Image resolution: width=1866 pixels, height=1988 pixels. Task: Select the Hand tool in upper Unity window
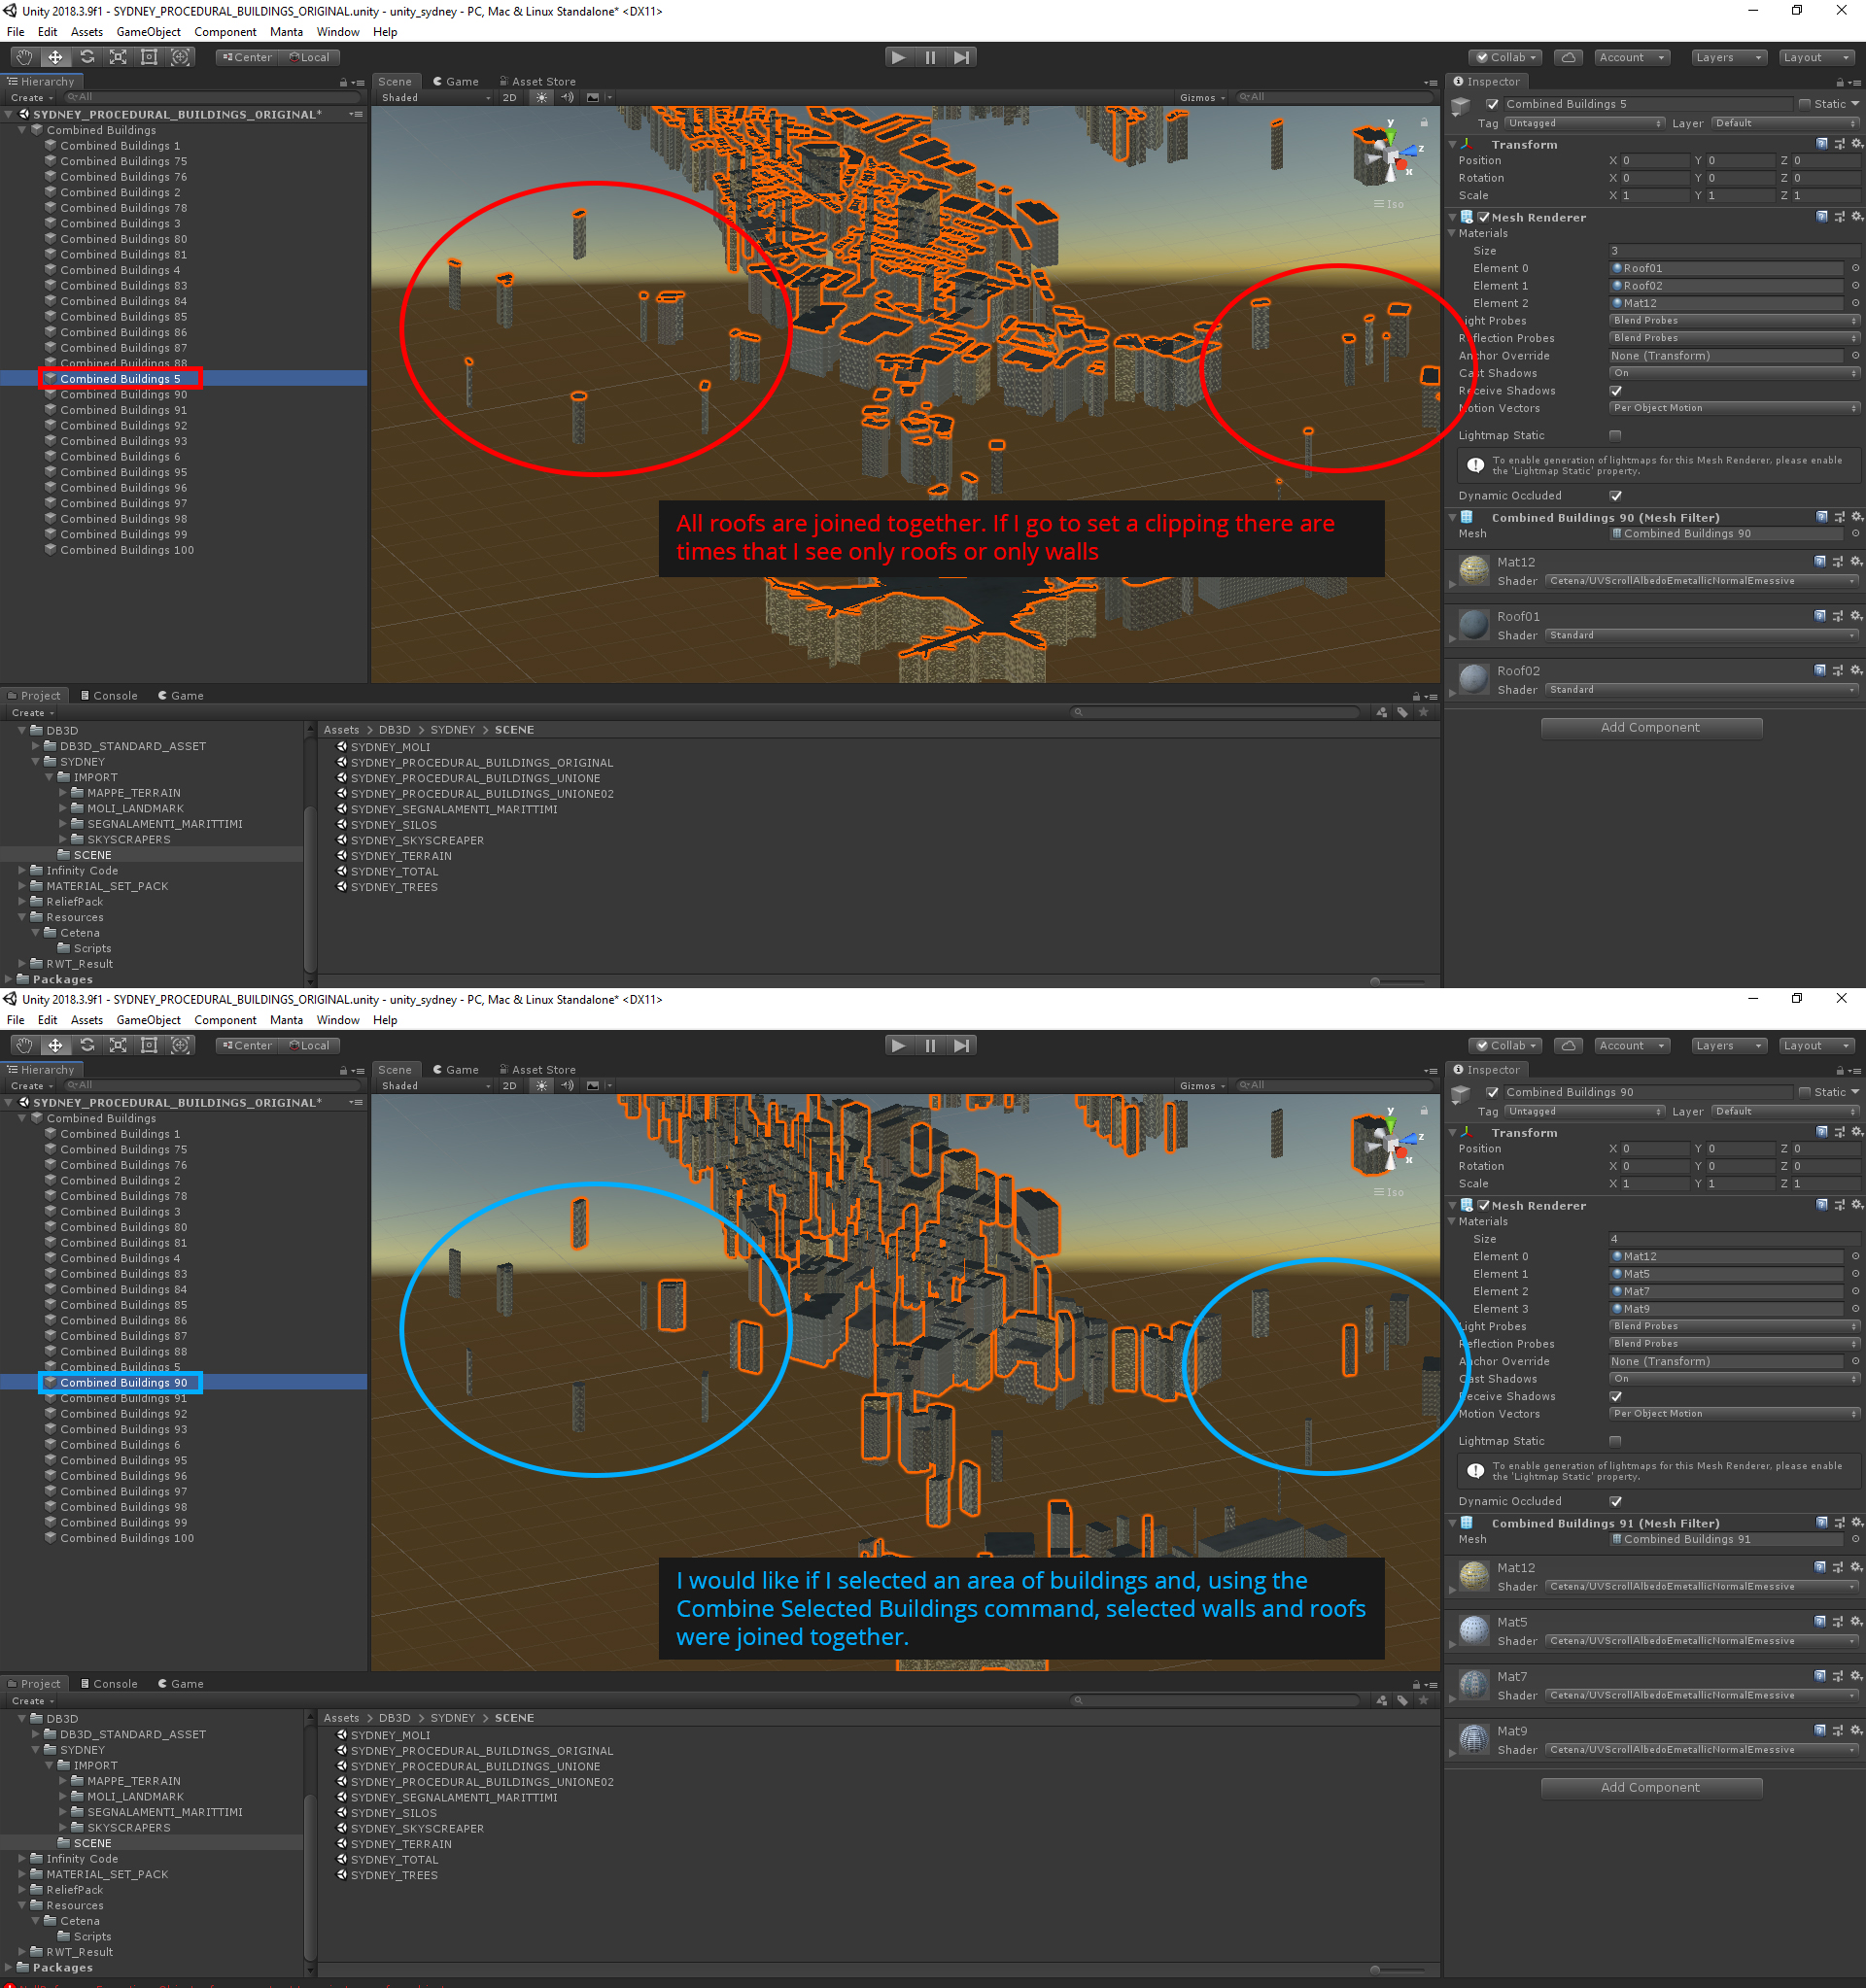tap(24, 57)
